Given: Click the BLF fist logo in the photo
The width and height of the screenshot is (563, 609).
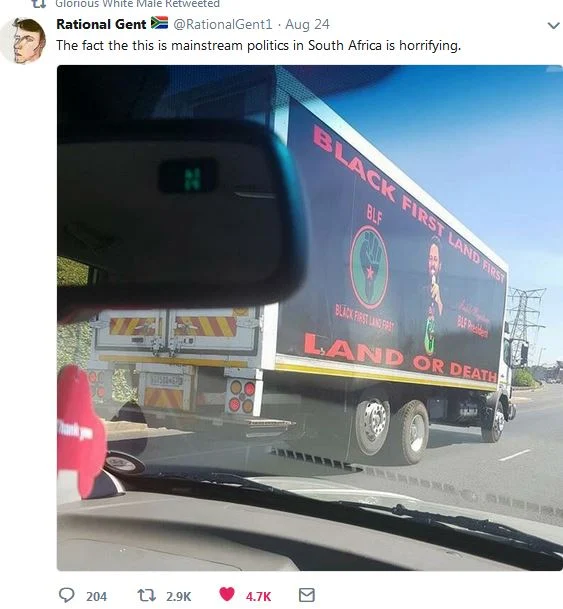Looking at the screenshot, I should click(x=369, y=267).
